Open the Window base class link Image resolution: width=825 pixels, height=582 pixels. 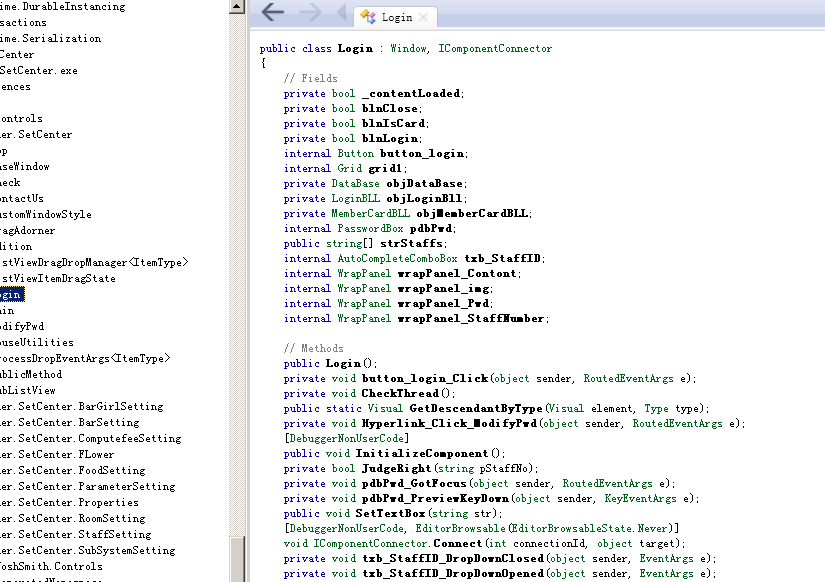coord(410,49)
